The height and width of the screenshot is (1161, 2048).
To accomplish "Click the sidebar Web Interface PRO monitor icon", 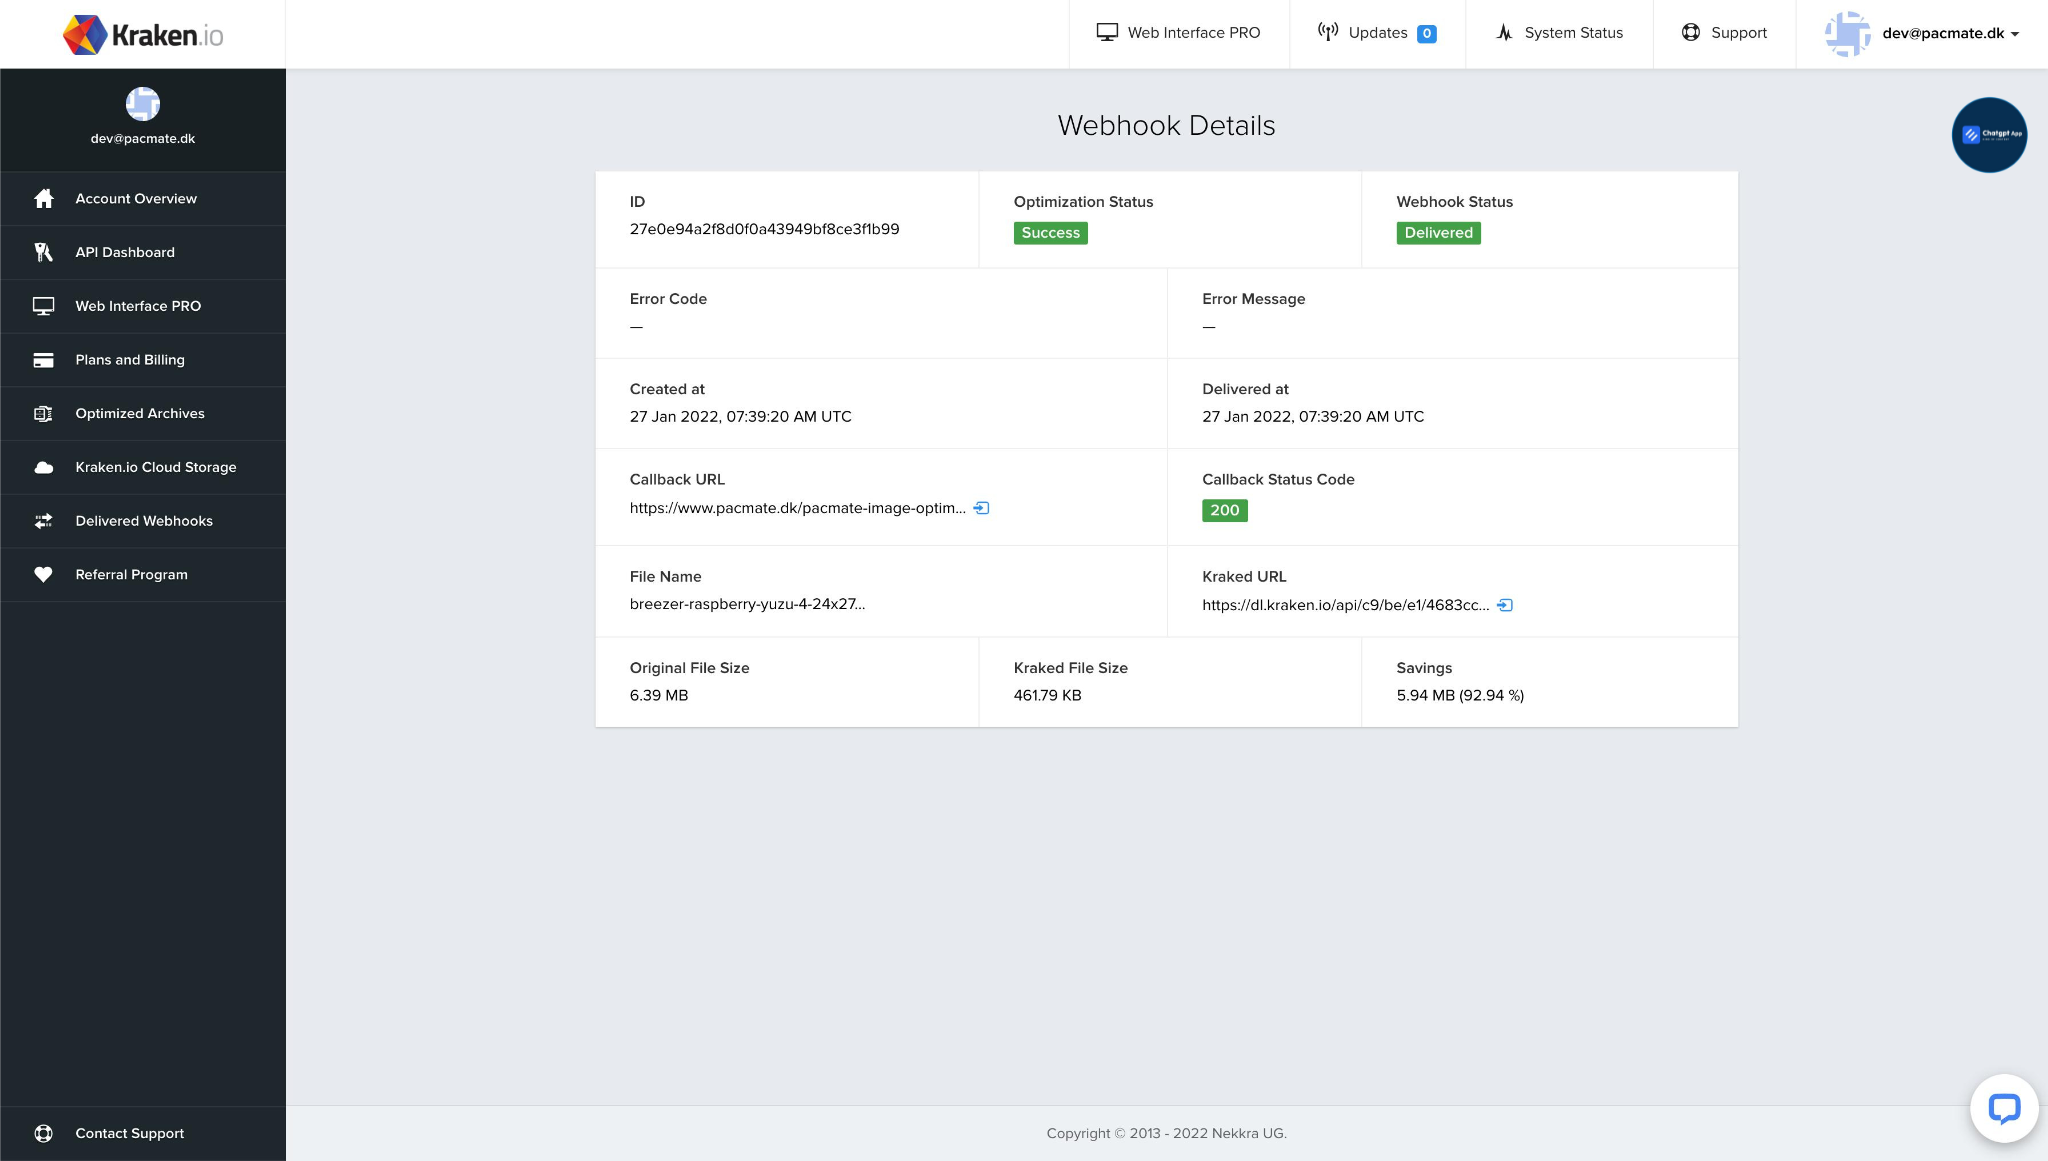I will click(x=43, y=306).
